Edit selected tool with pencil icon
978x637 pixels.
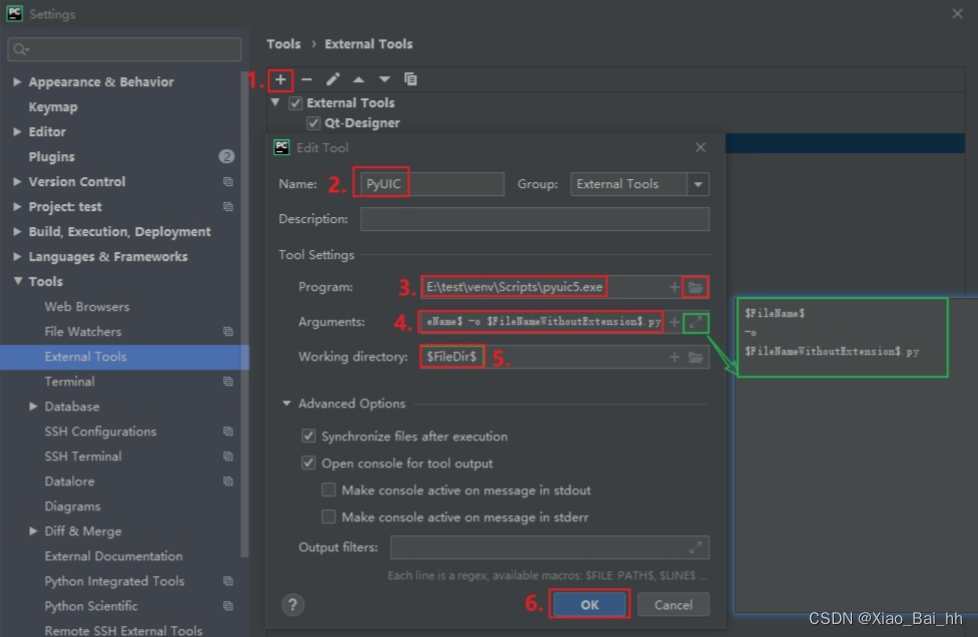tap(332, 79)
